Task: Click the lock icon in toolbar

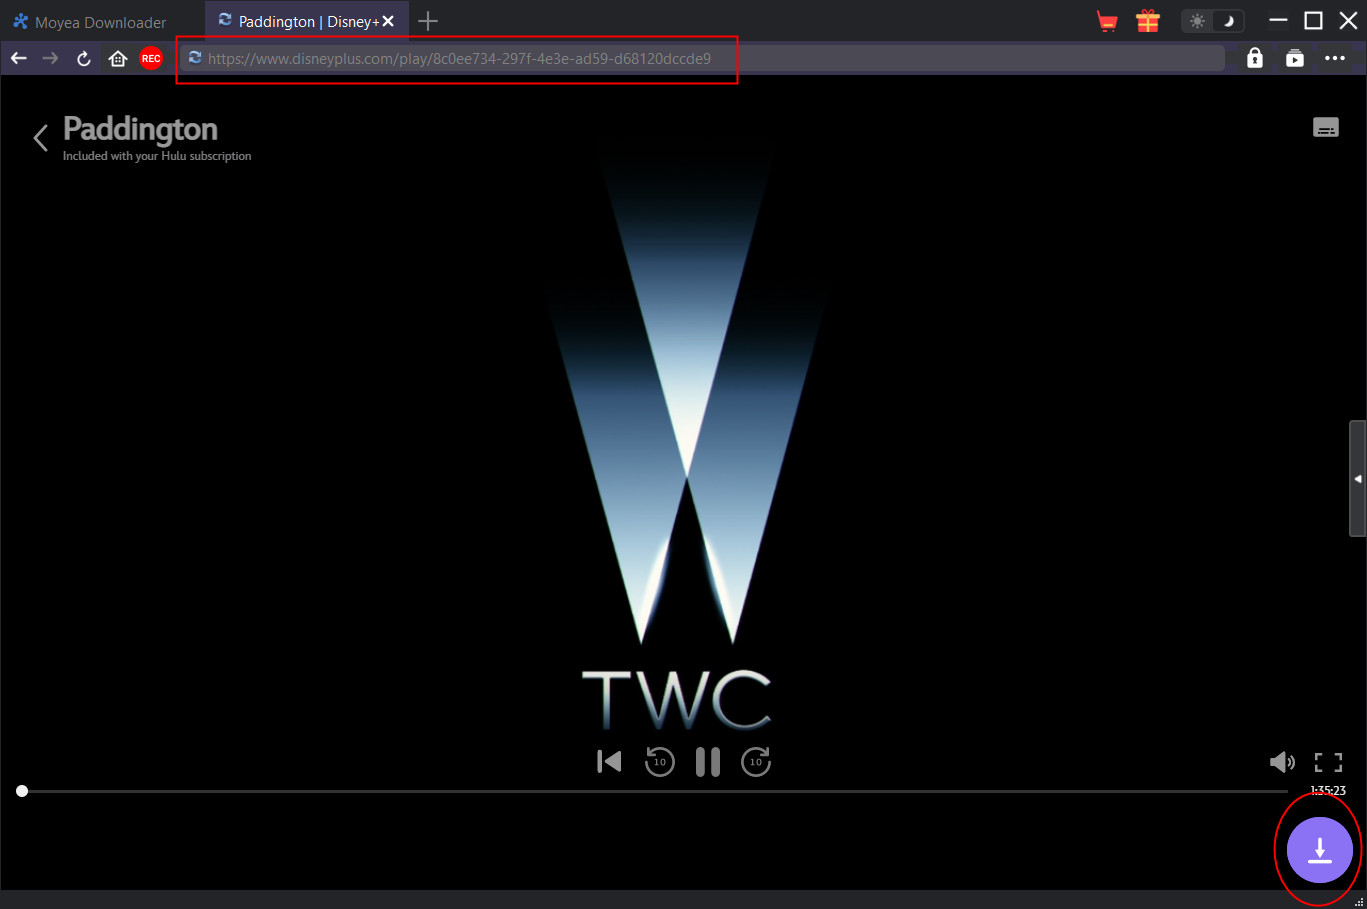Action: 1255,59
